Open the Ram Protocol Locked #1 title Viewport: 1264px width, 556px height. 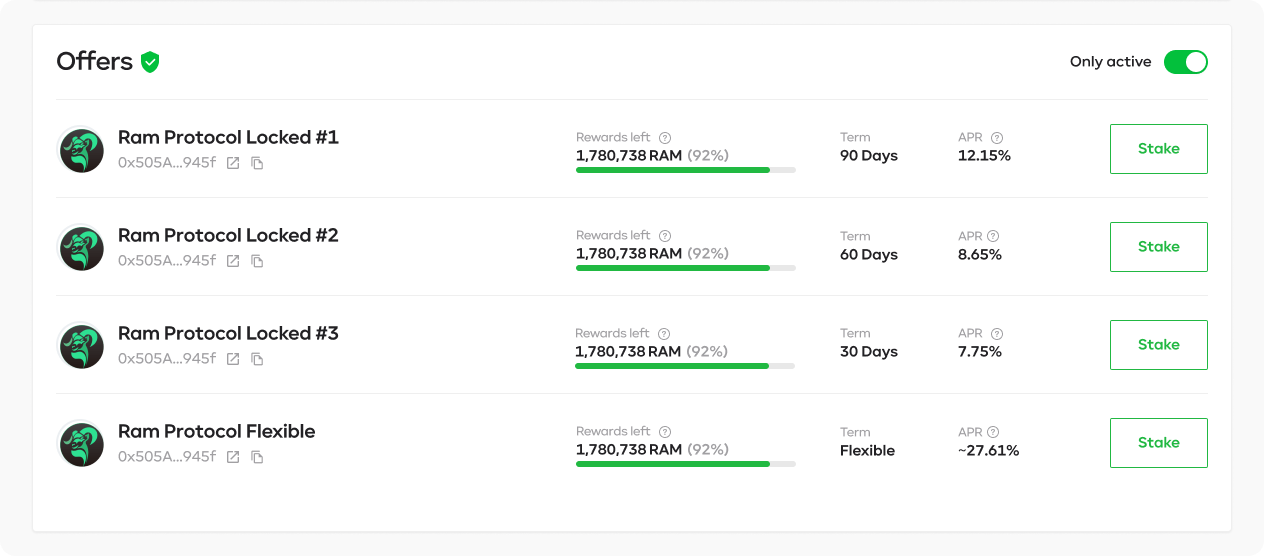click(228, 137)
